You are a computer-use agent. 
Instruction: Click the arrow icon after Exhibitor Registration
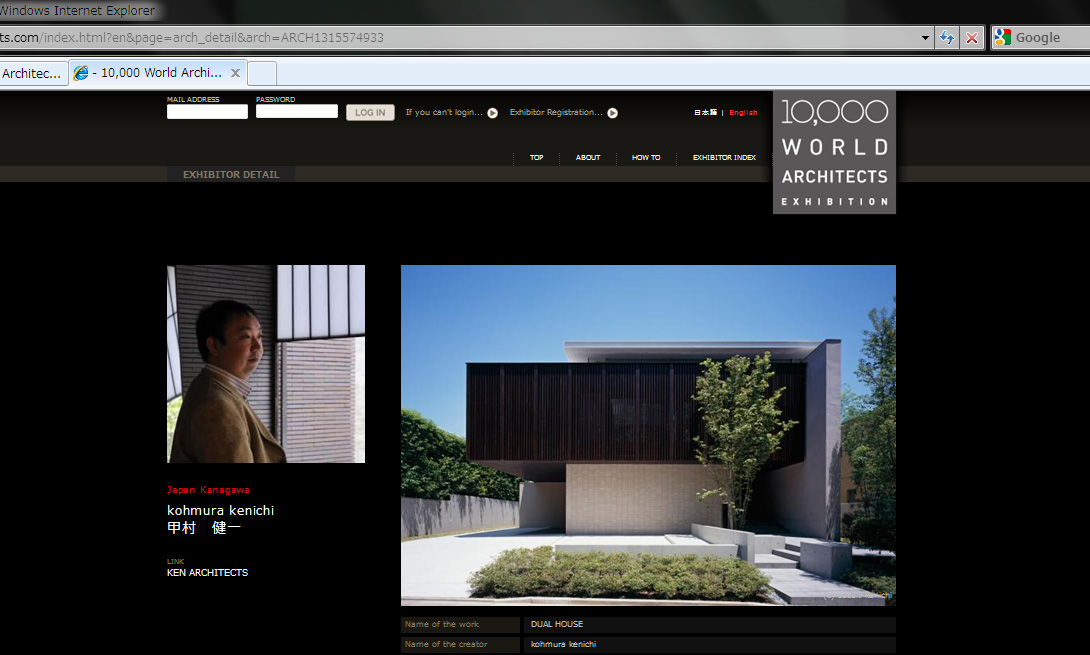tap(612, 113)
